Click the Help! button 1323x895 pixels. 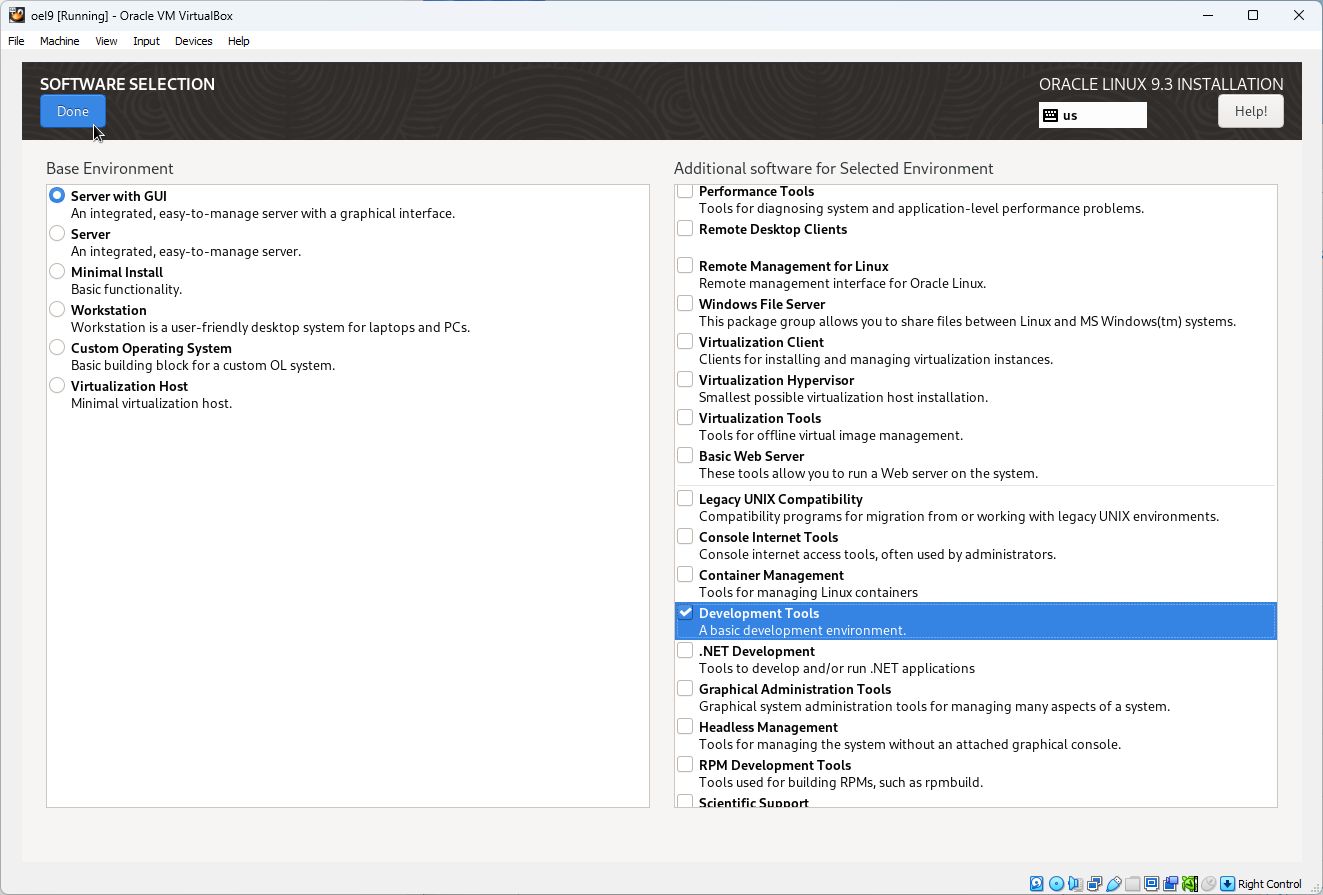1251,111
